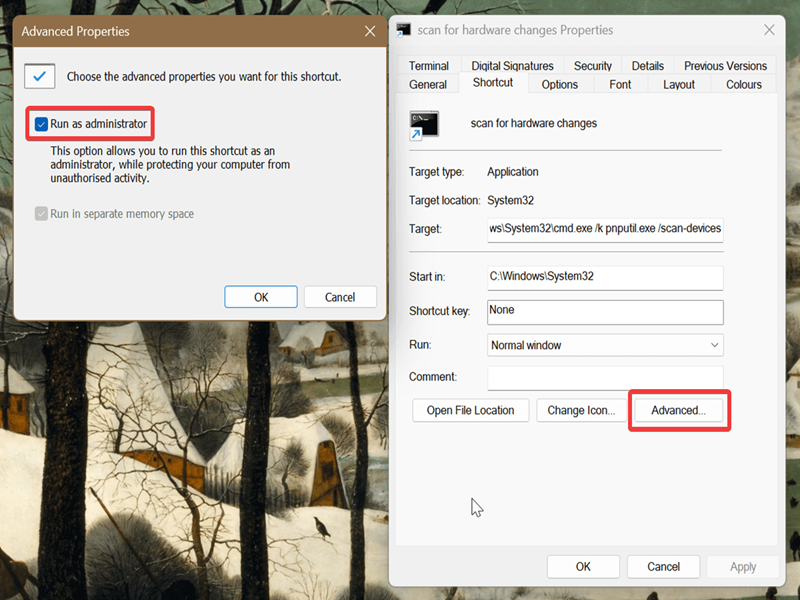Click the Run in separate memory space checkbox
This screenshot has height=600, width=800.
(41, 214)
